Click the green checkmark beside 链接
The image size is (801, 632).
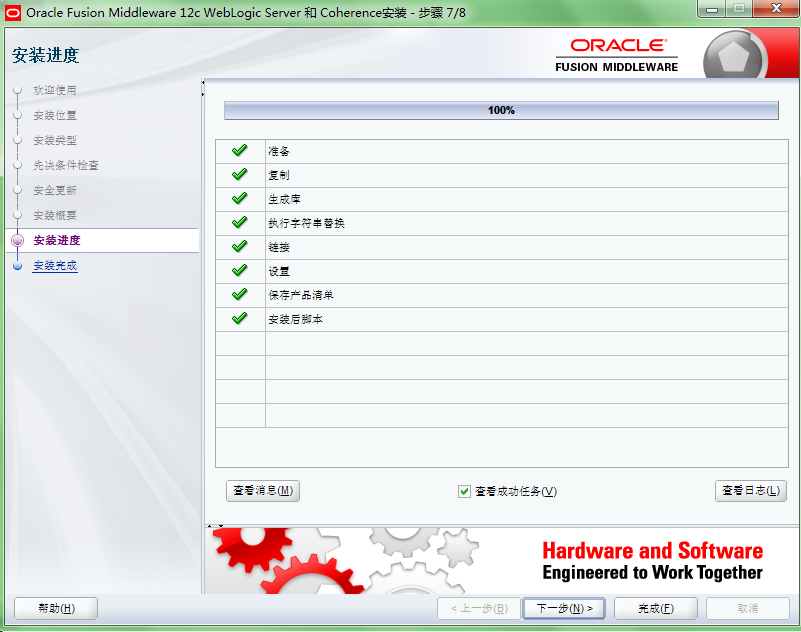240,246
